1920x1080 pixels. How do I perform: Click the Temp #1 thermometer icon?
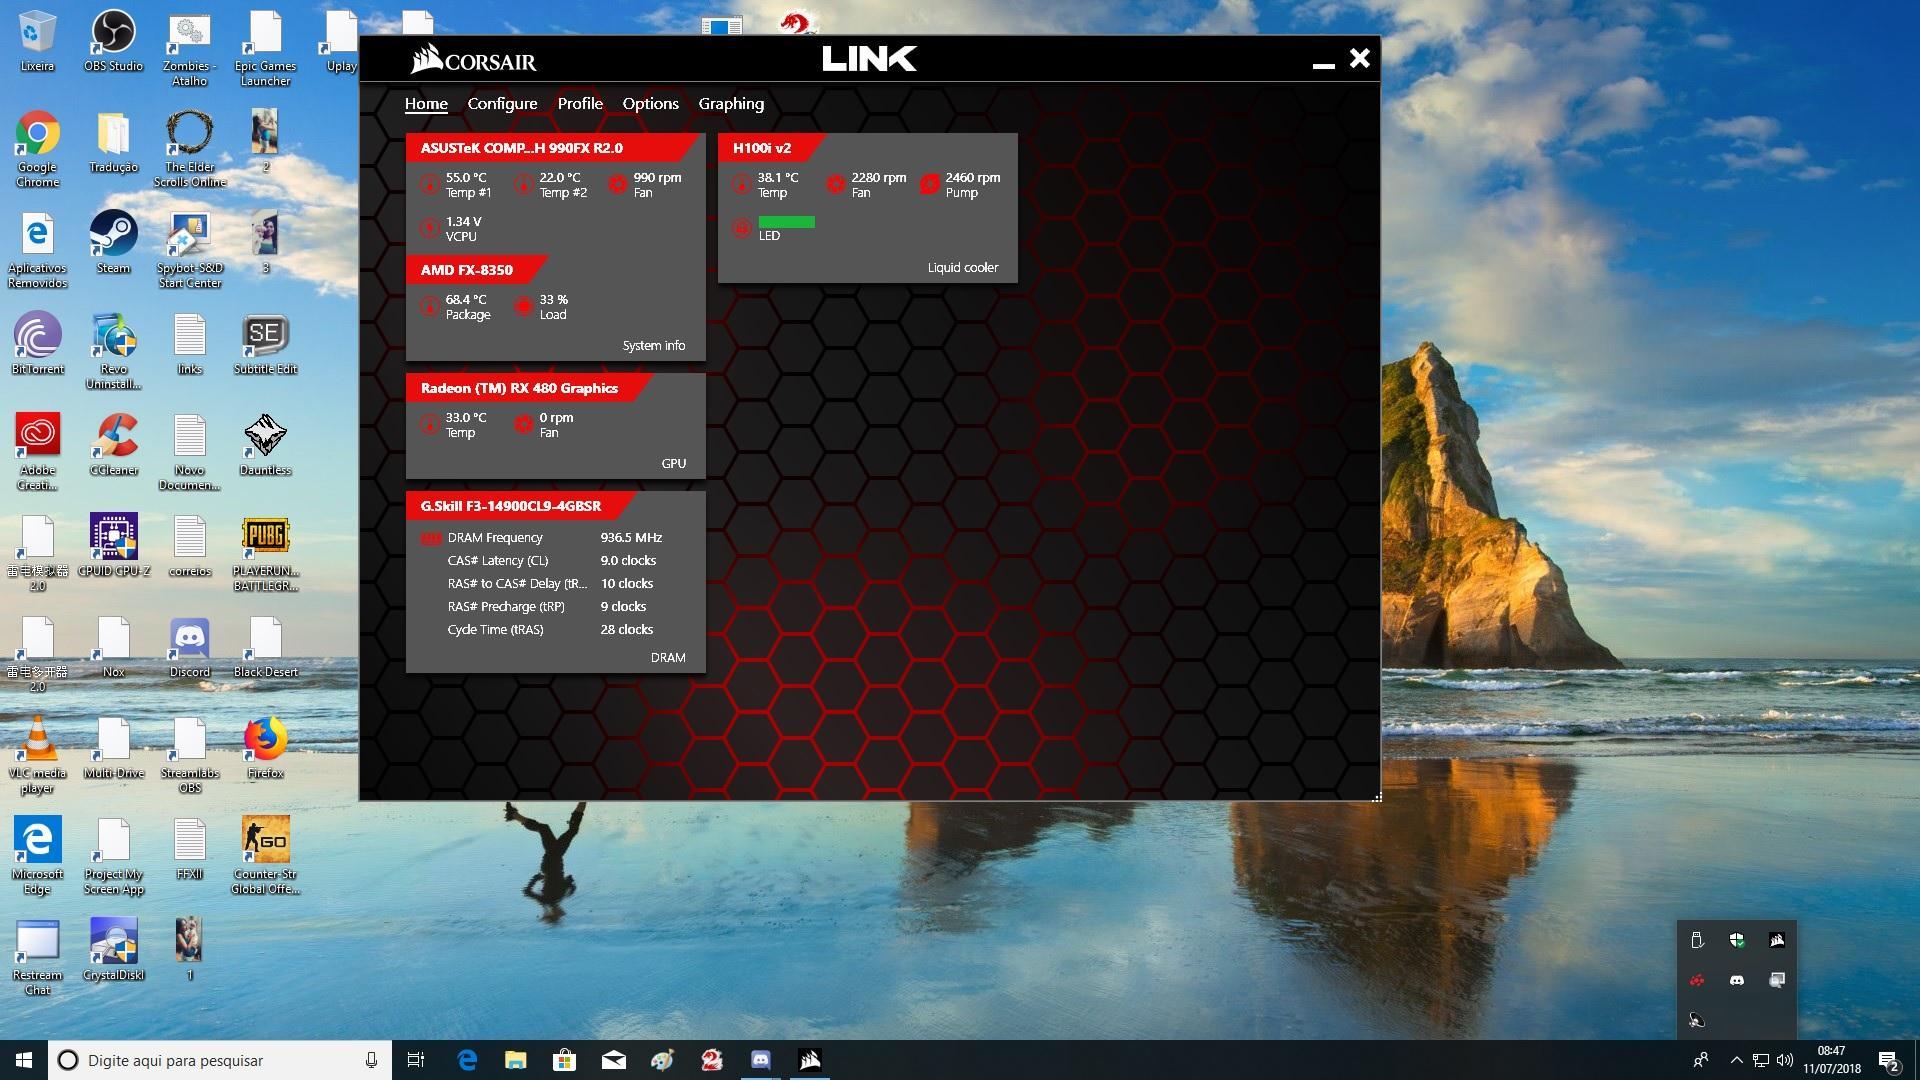click(430, 185)
